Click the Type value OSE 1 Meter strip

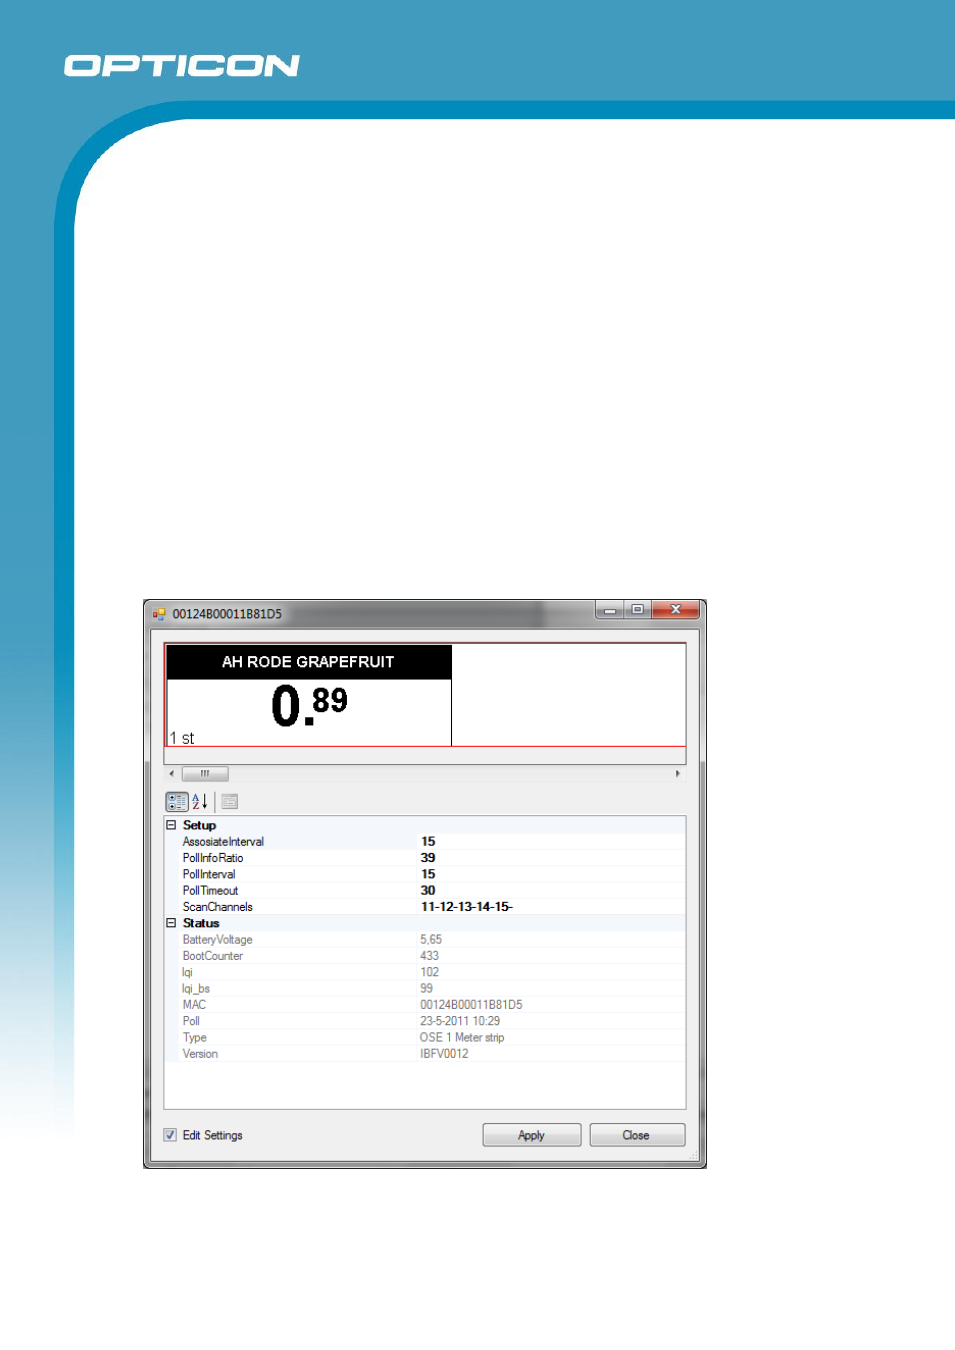point(462,1037)
